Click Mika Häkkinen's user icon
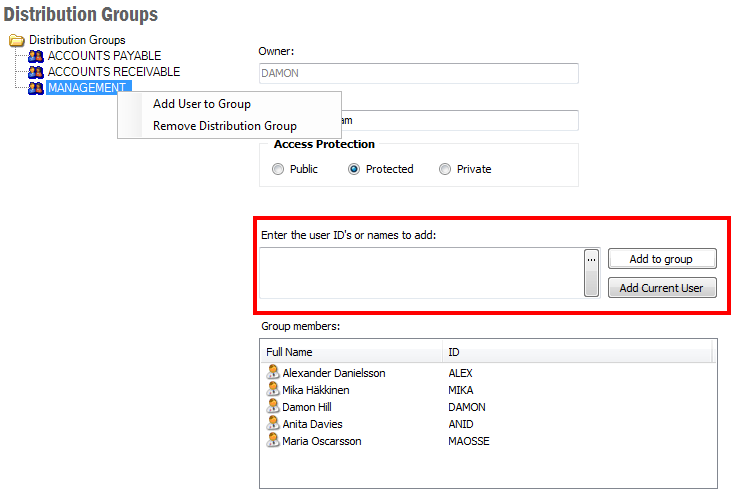The image size is (732, 500). (x=273, y=389)
